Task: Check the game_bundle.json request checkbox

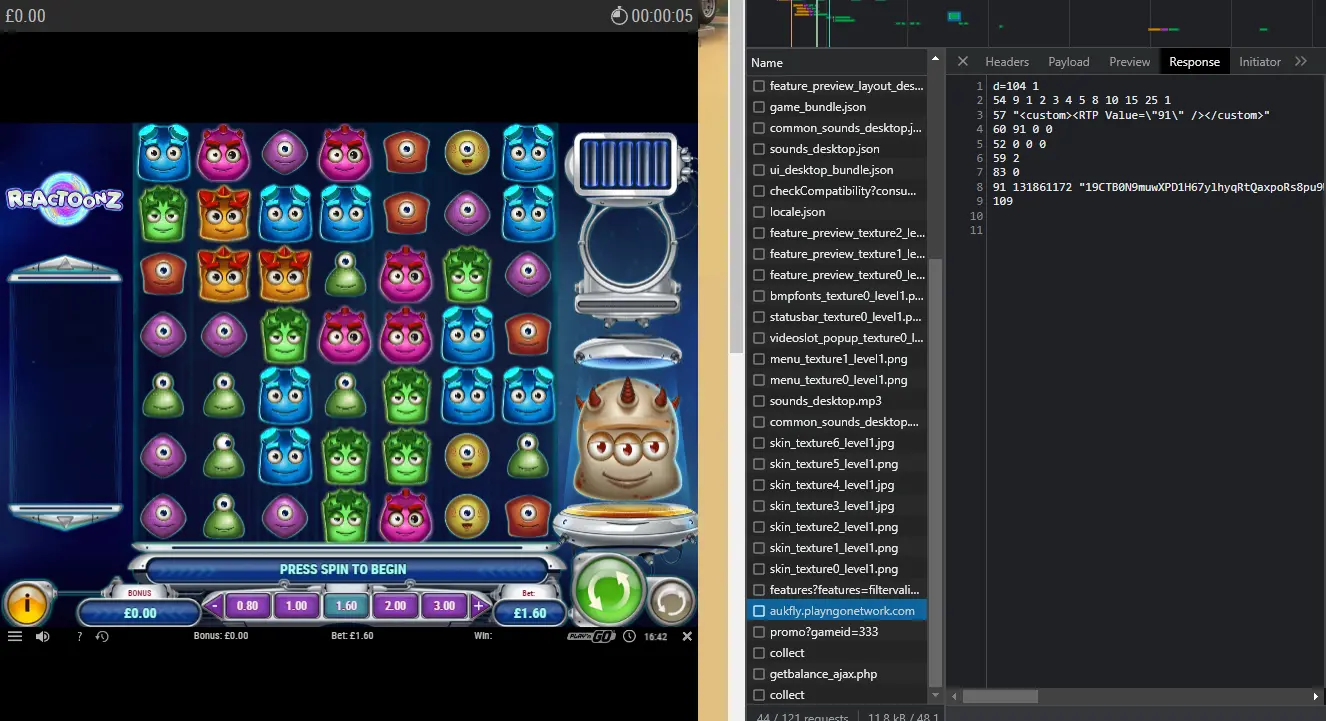Action: point(759,107)
